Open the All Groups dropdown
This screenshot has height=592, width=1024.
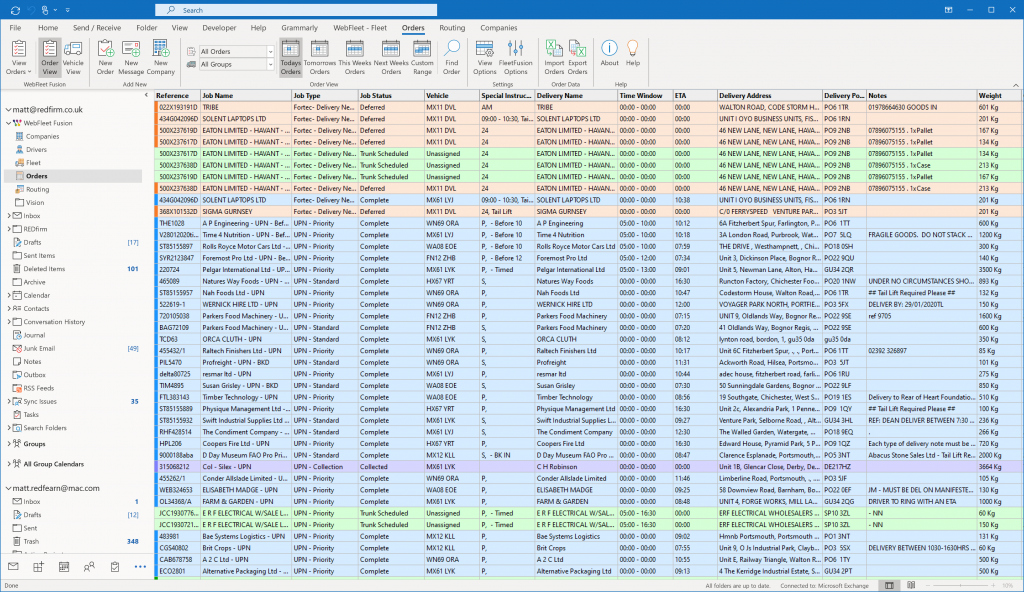pyautogui.click(x=270, y=64)
